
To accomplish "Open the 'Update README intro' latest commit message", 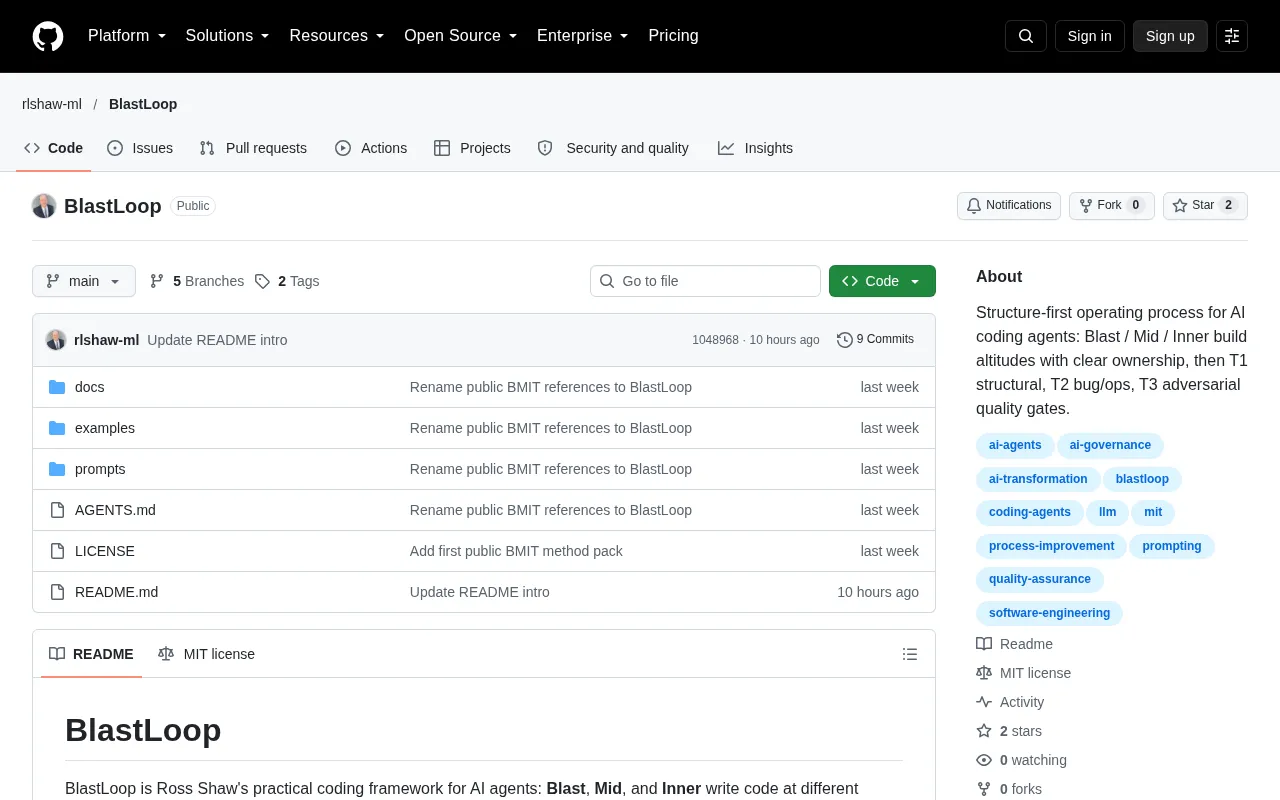I will [217, 340].
